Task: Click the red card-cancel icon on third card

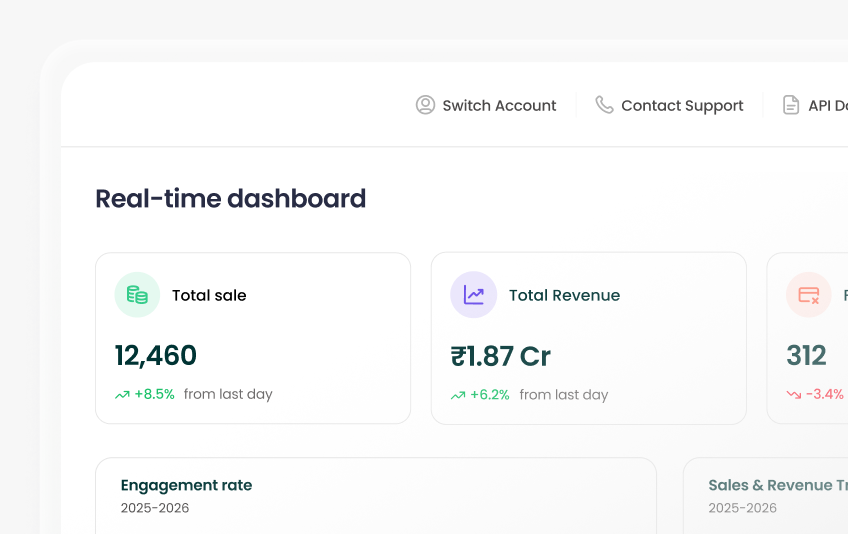Action: 809,295
